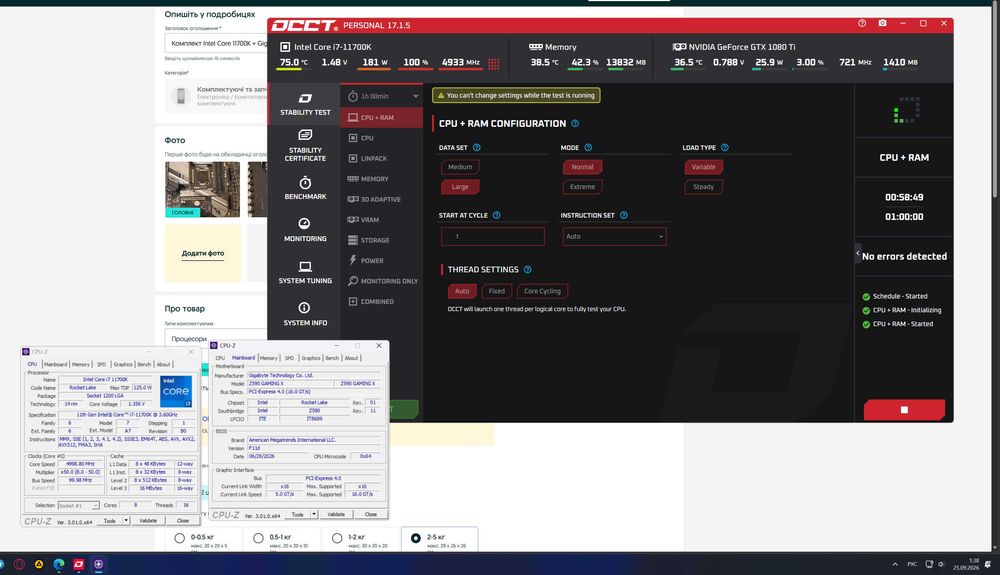The image size is (1000, 575).
Task: Show hidden system tray icons chevron
Action: click(x=895, y=564)
